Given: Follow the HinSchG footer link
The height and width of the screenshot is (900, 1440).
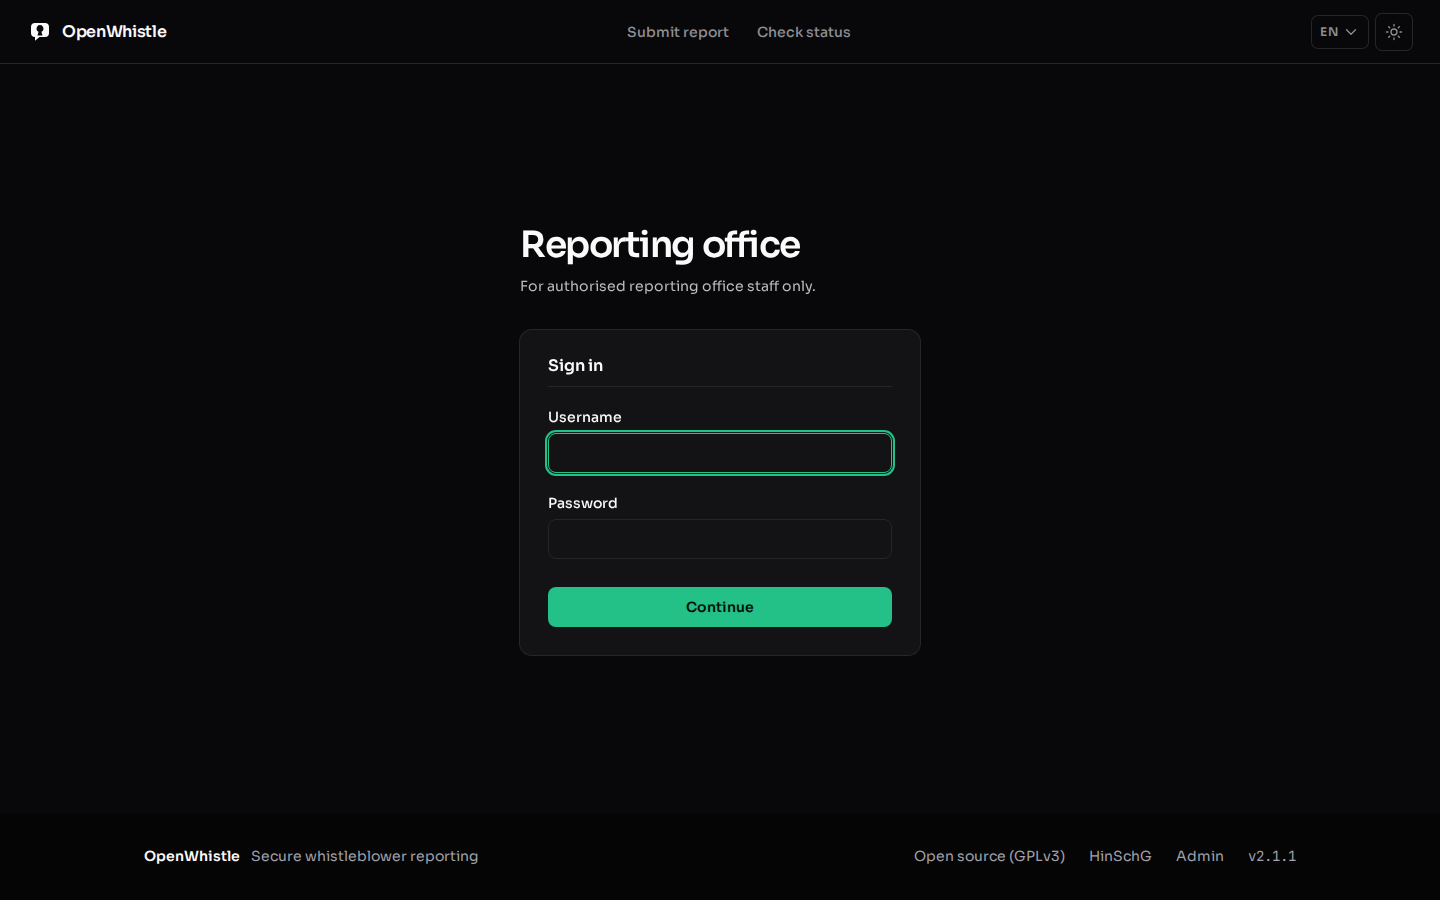Looking at the screenshot, I should (x=1120, y=856).
